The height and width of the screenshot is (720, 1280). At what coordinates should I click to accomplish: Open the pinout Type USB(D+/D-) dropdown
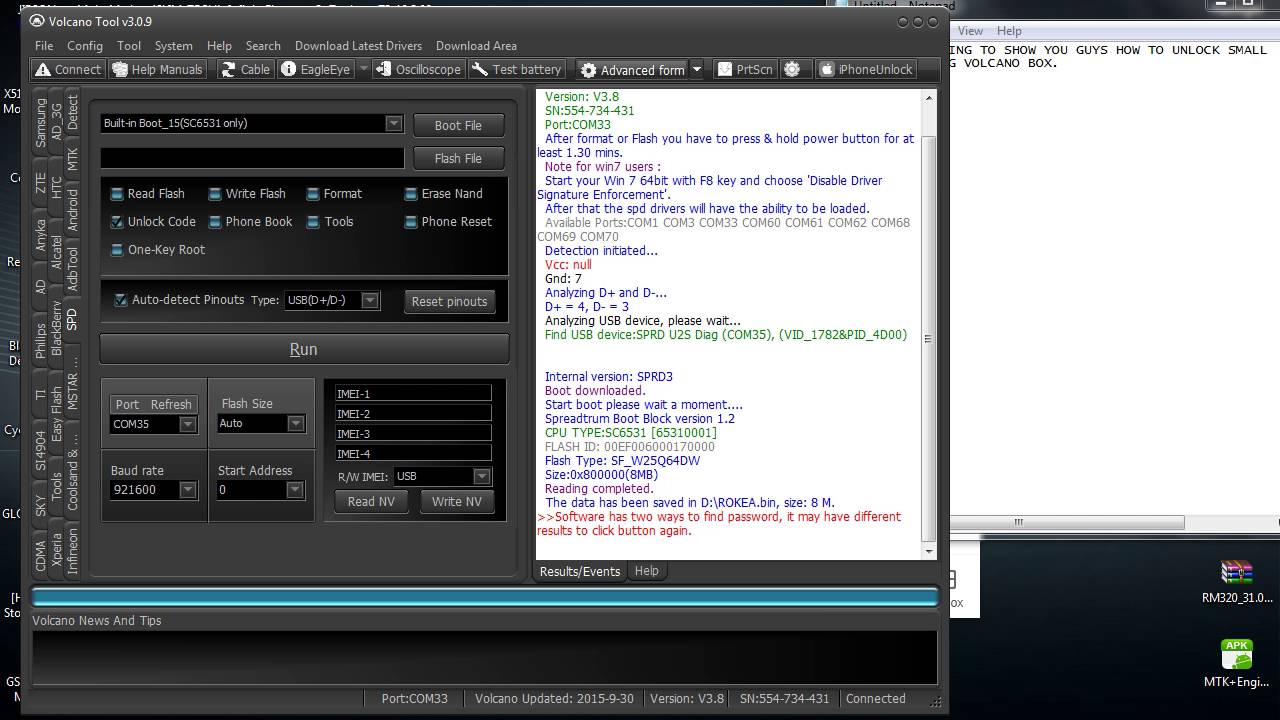coord(370,300)
